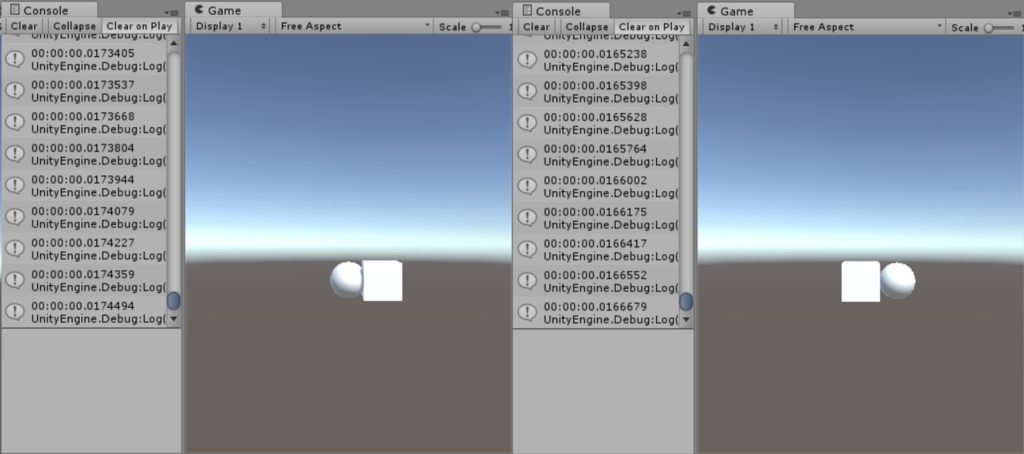Select log entry 00:00:00.0174079
The width and height of the screenshot is (1024, 454).
pos(84,217)
